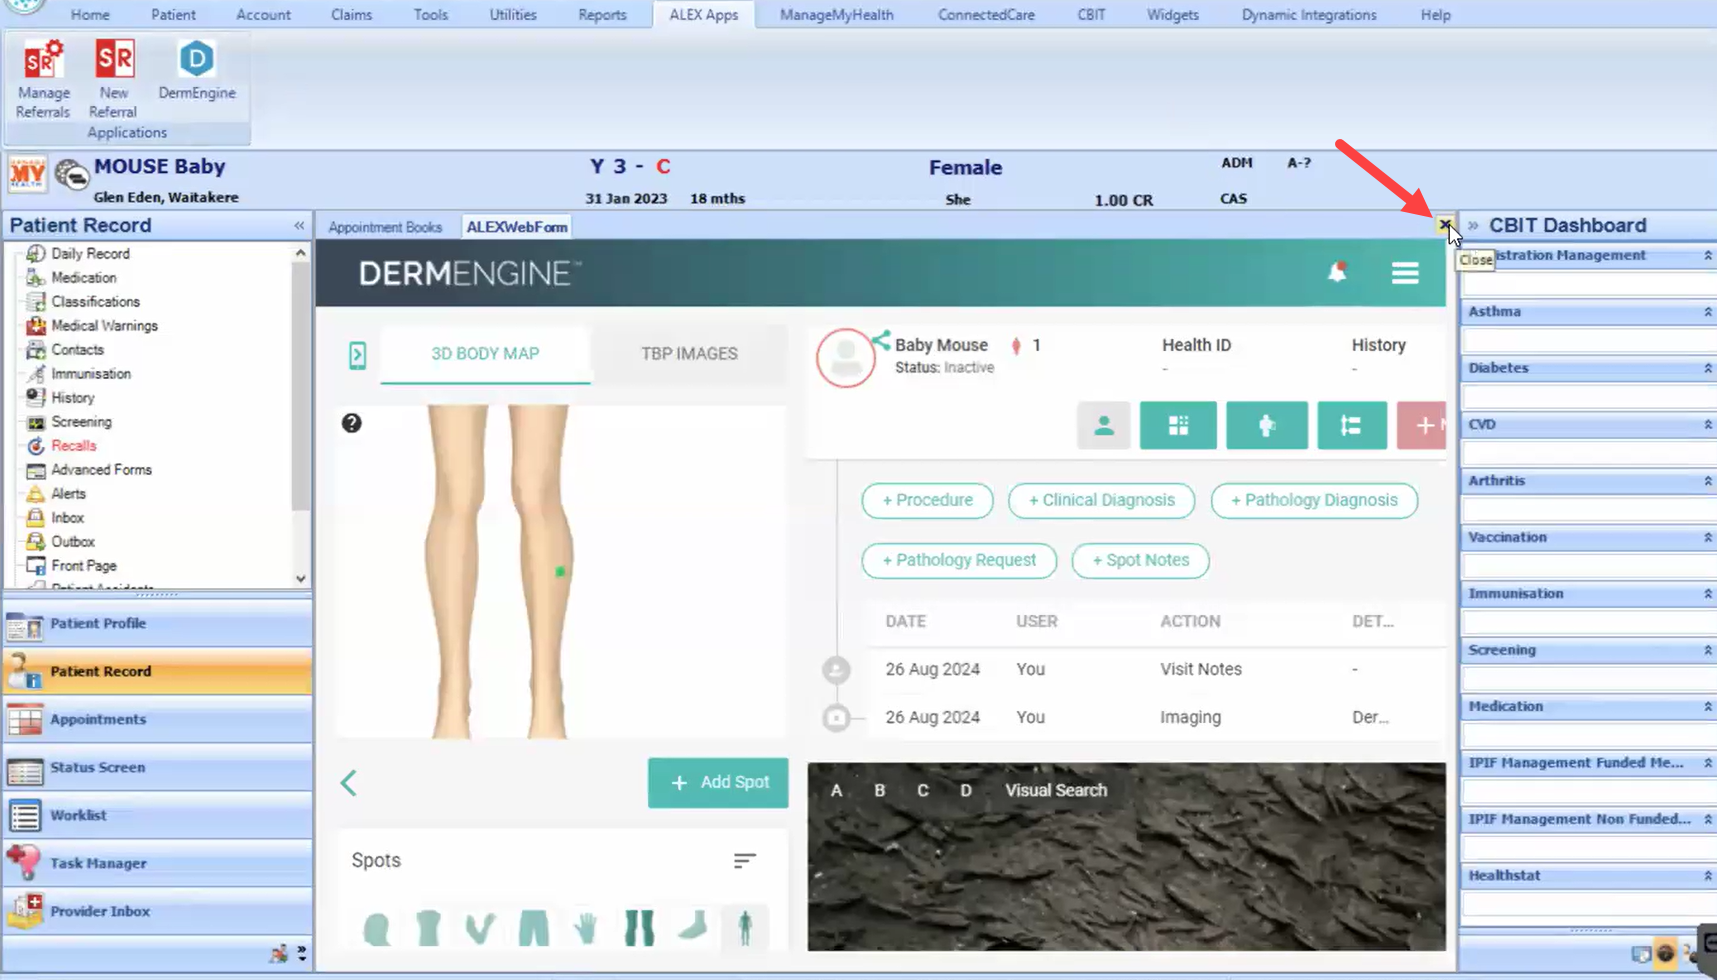1717x980 pixels.
Task: Open the Claims menu
Action: 351,15
